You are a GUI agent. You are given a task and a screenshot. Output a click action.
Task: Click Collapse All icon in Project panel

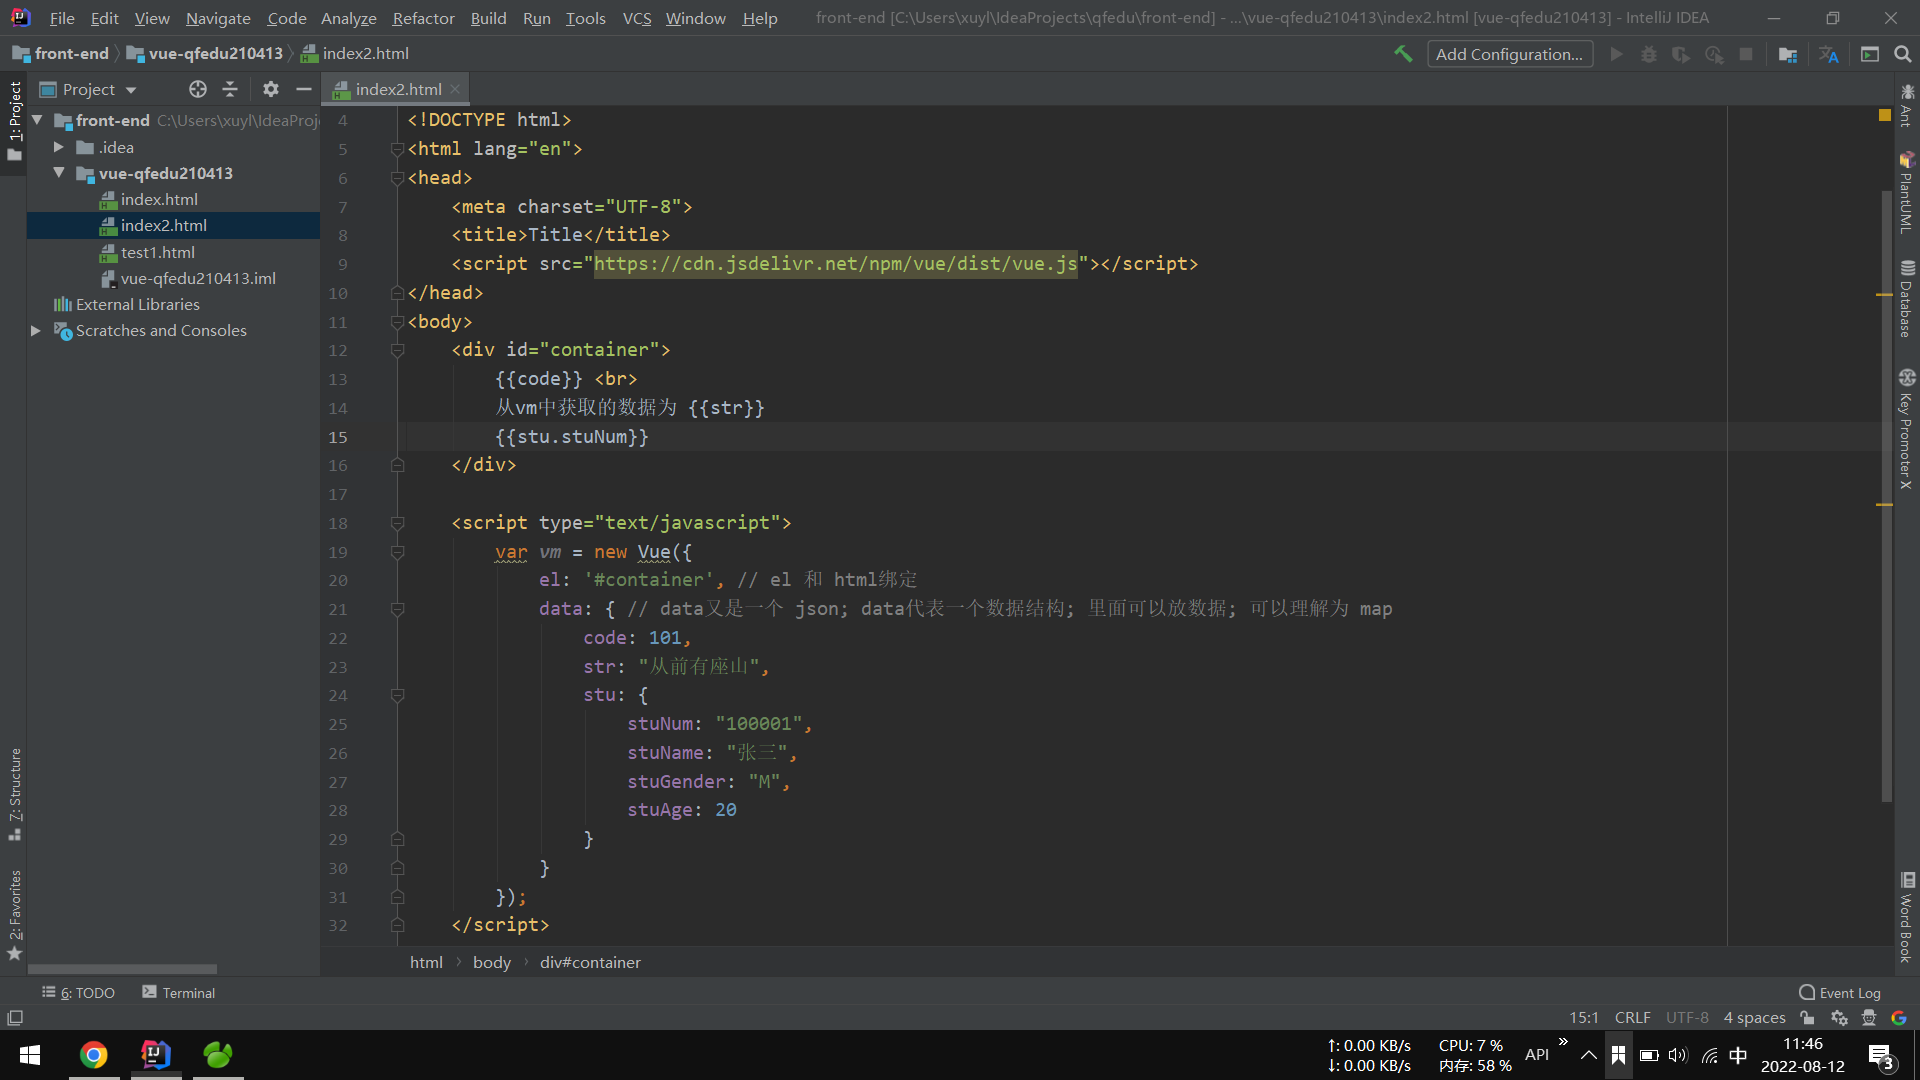pos(230,89)
